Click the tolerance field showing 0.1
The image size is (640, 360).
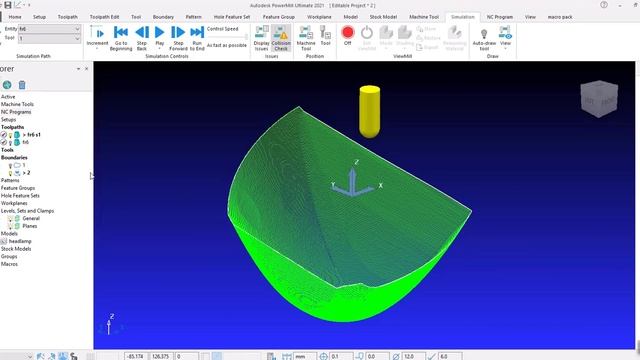click(341, 356)
